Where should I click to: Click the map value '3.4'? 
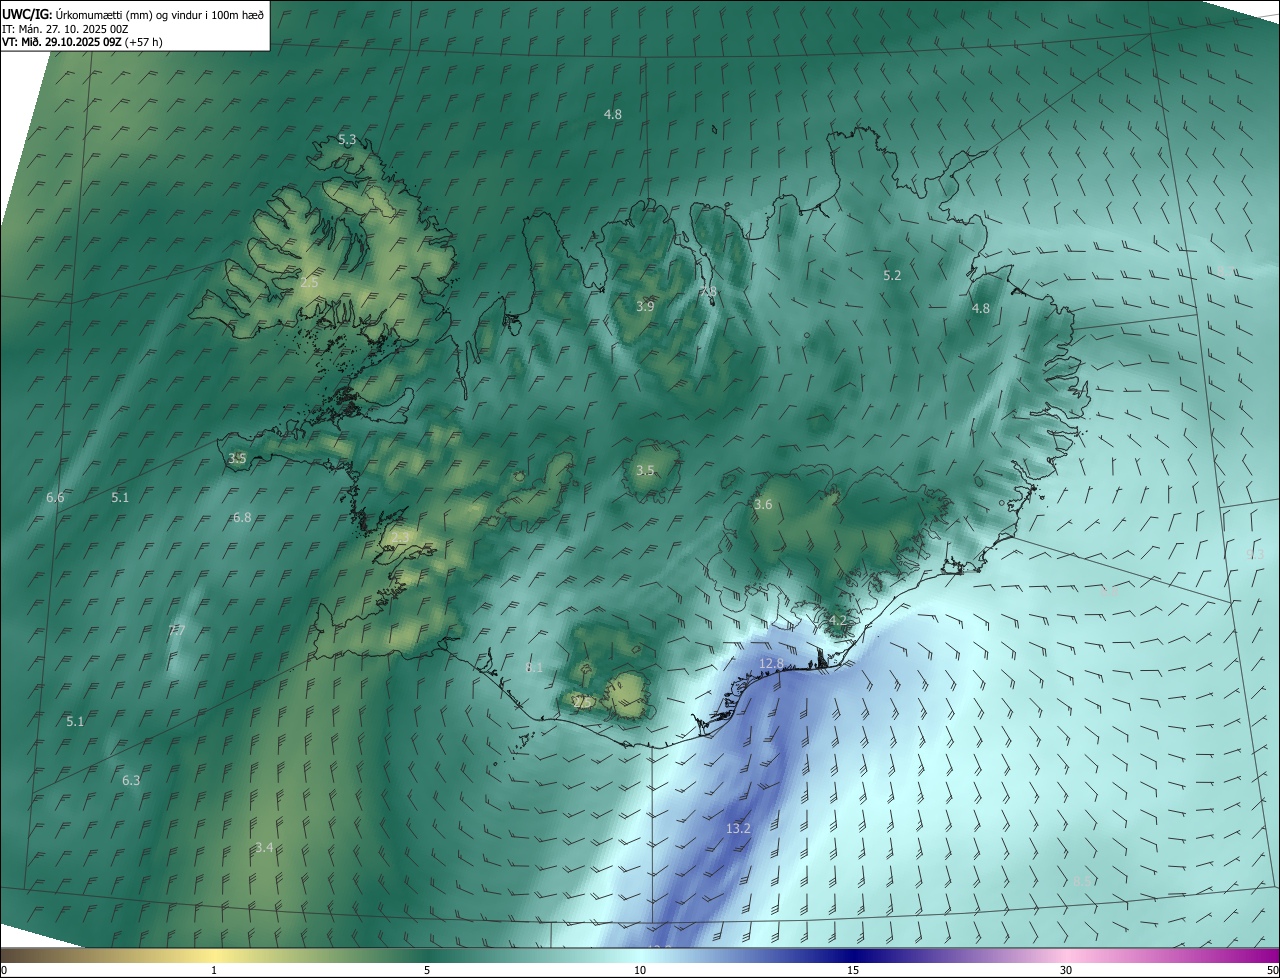click(x=264, y=848)
